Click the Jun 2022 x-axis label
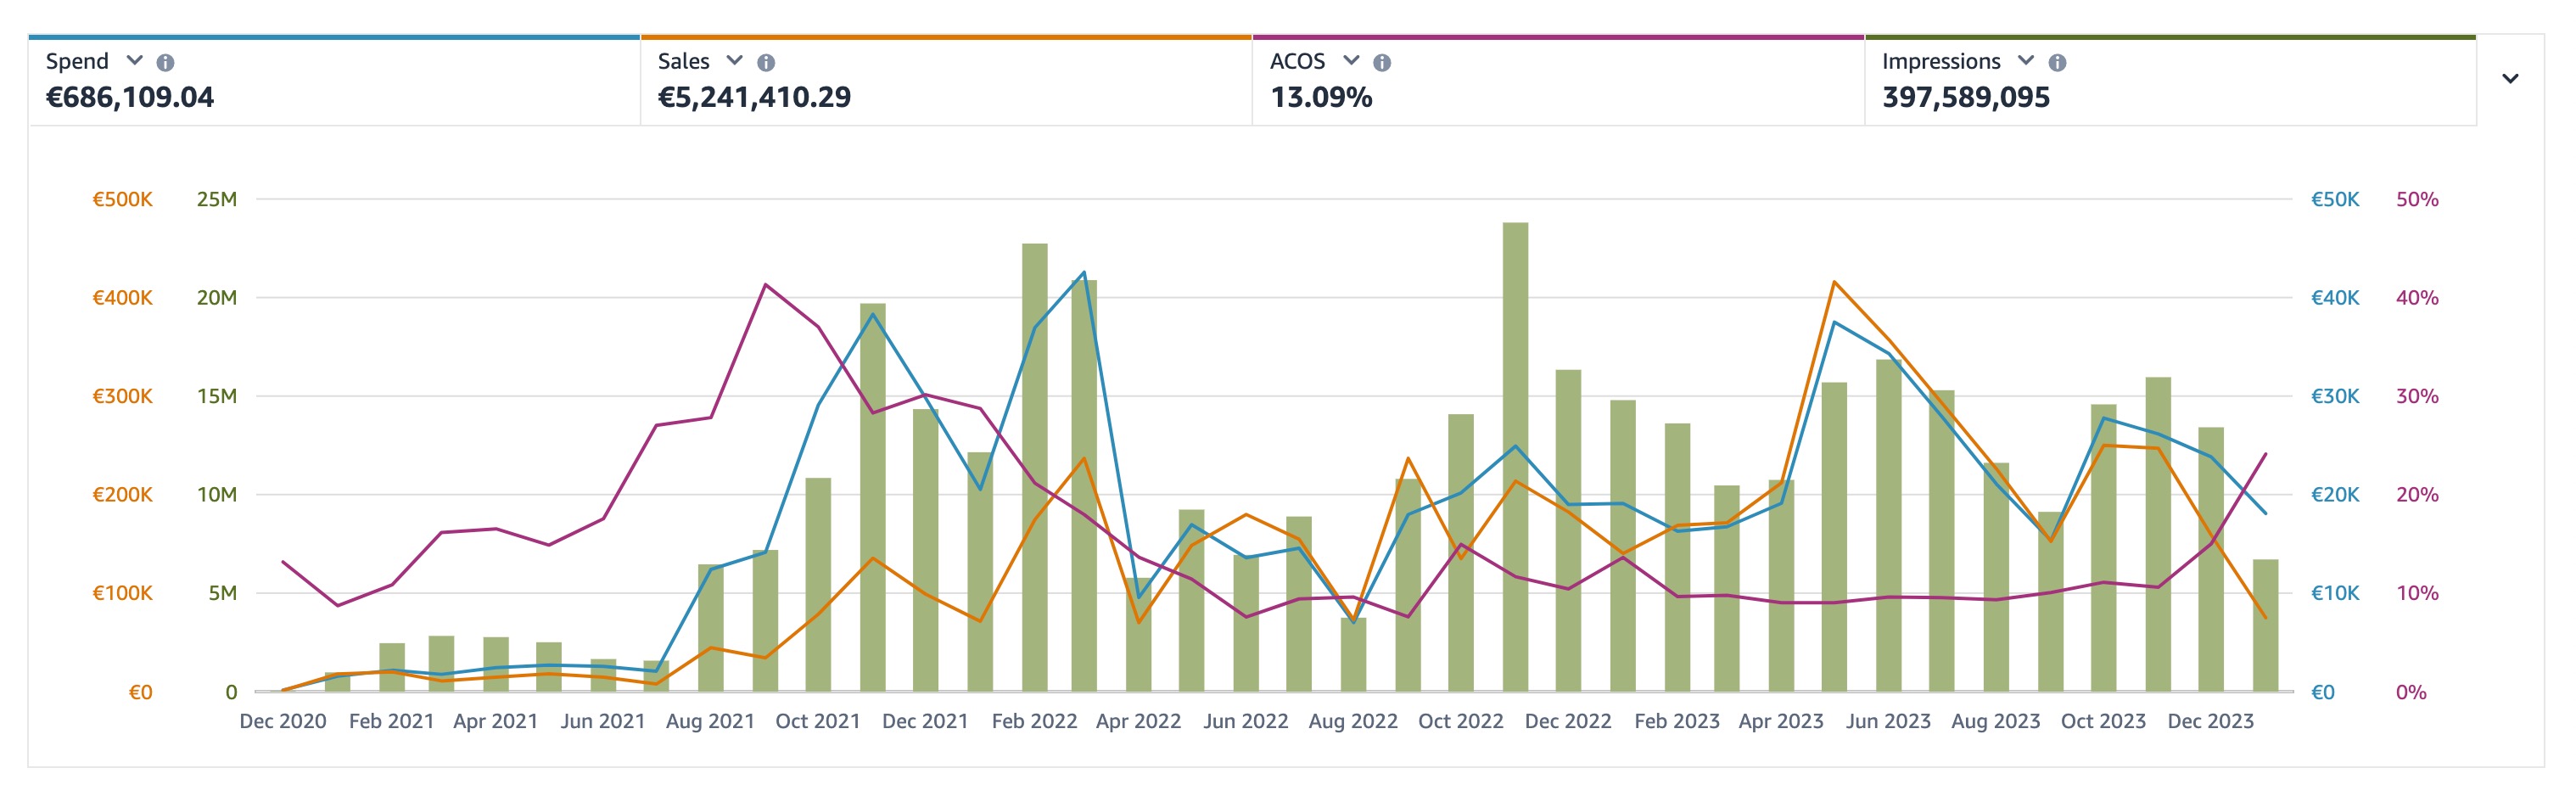The height and width of the screenshot is (796, 2576). coord(1246,721)
